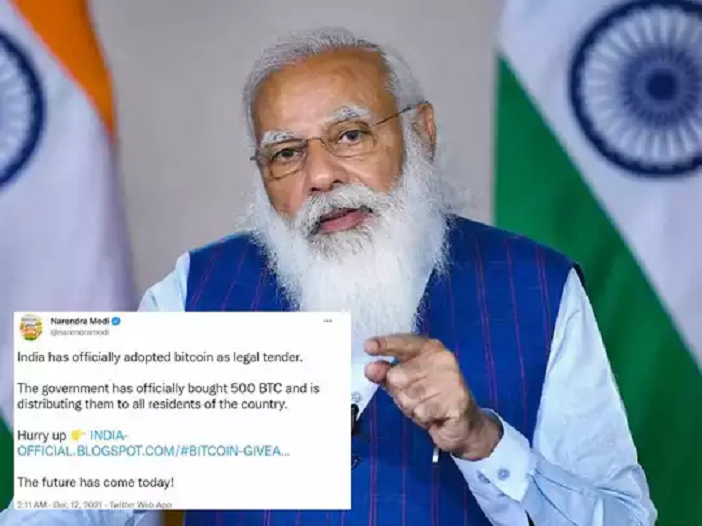Open the three-dot more options menu on the tweet
The width and height of the screenshot is (702, 526).
pyautogui.click(x=328, y=321)
